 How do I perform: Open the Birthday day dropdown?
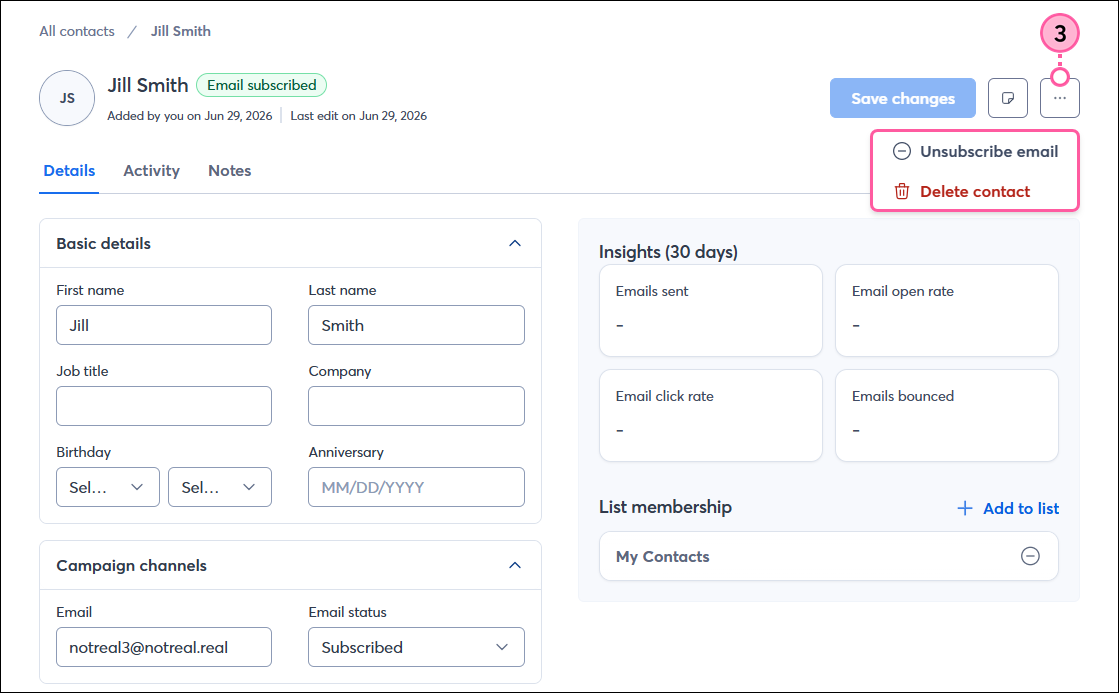pos(220,487)
